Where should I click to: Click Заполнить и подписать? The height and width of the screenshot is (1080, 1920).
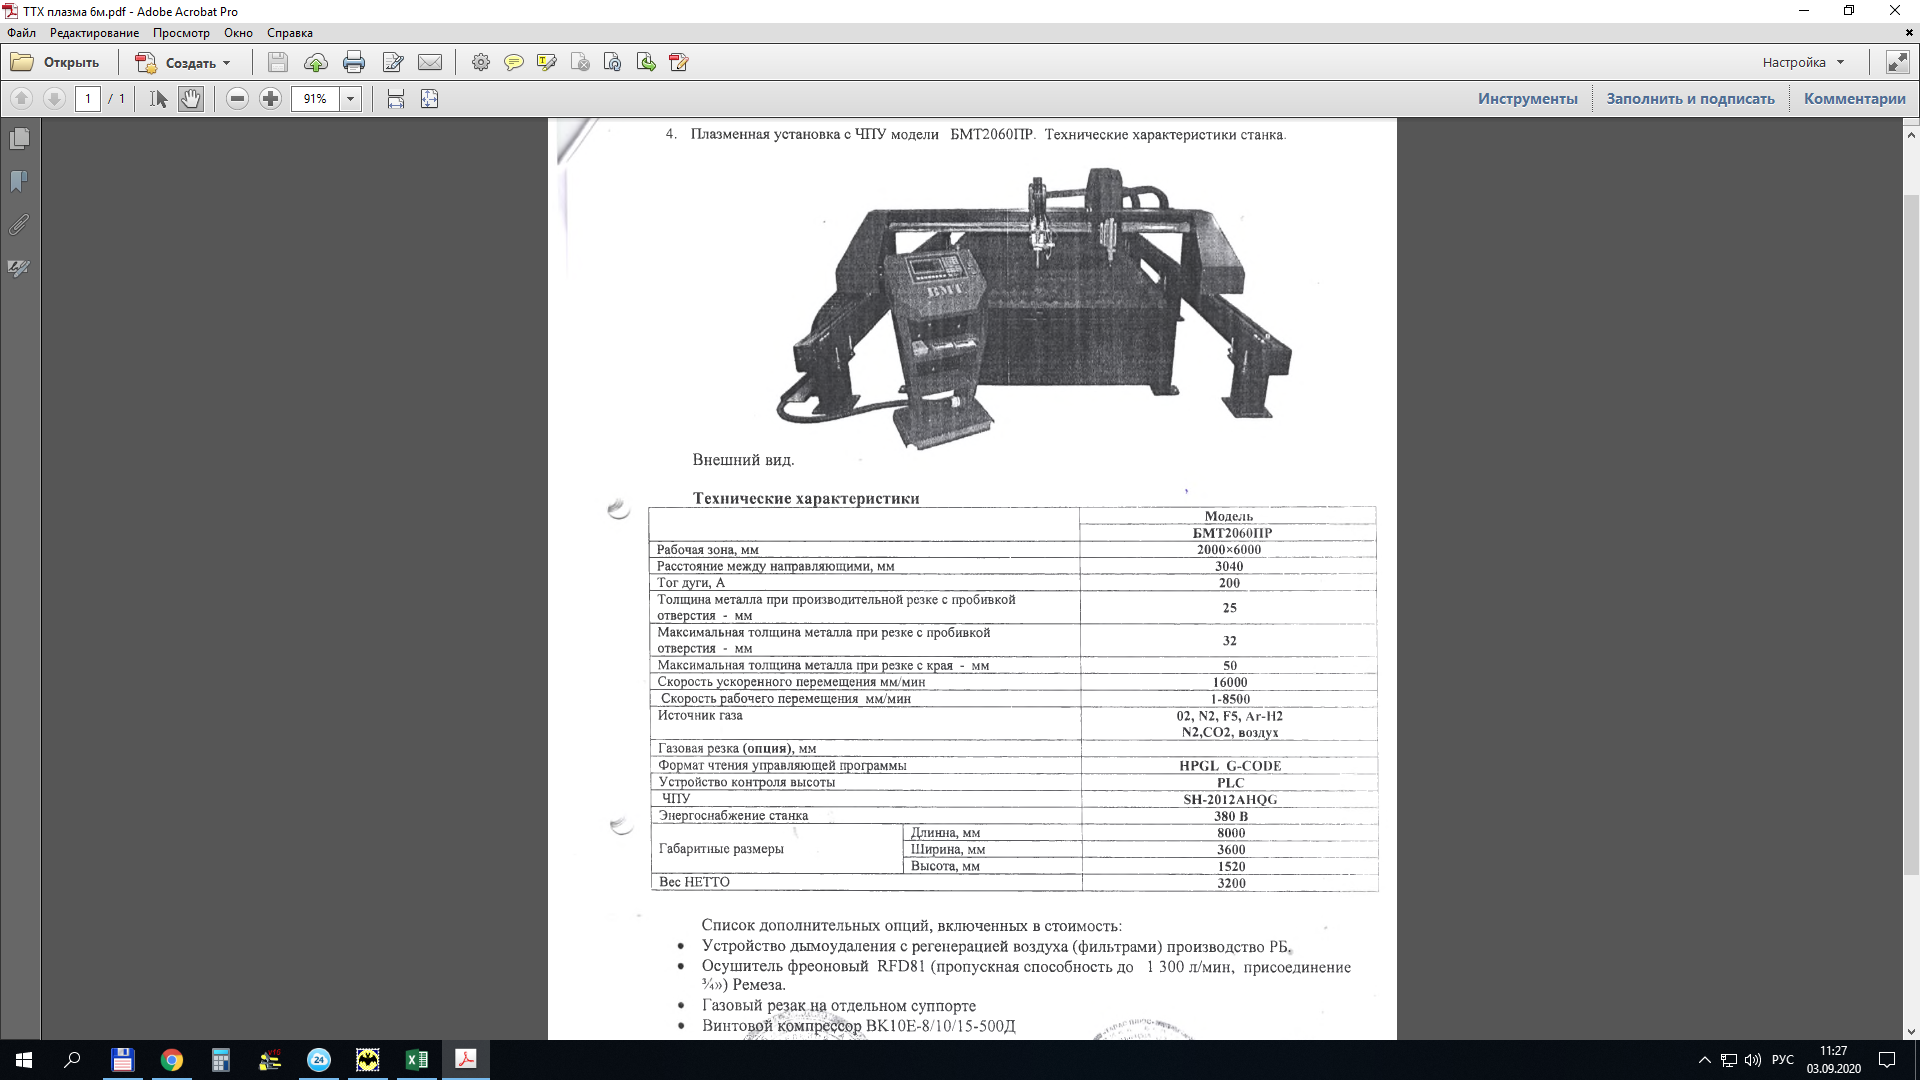pos(1690,98)
